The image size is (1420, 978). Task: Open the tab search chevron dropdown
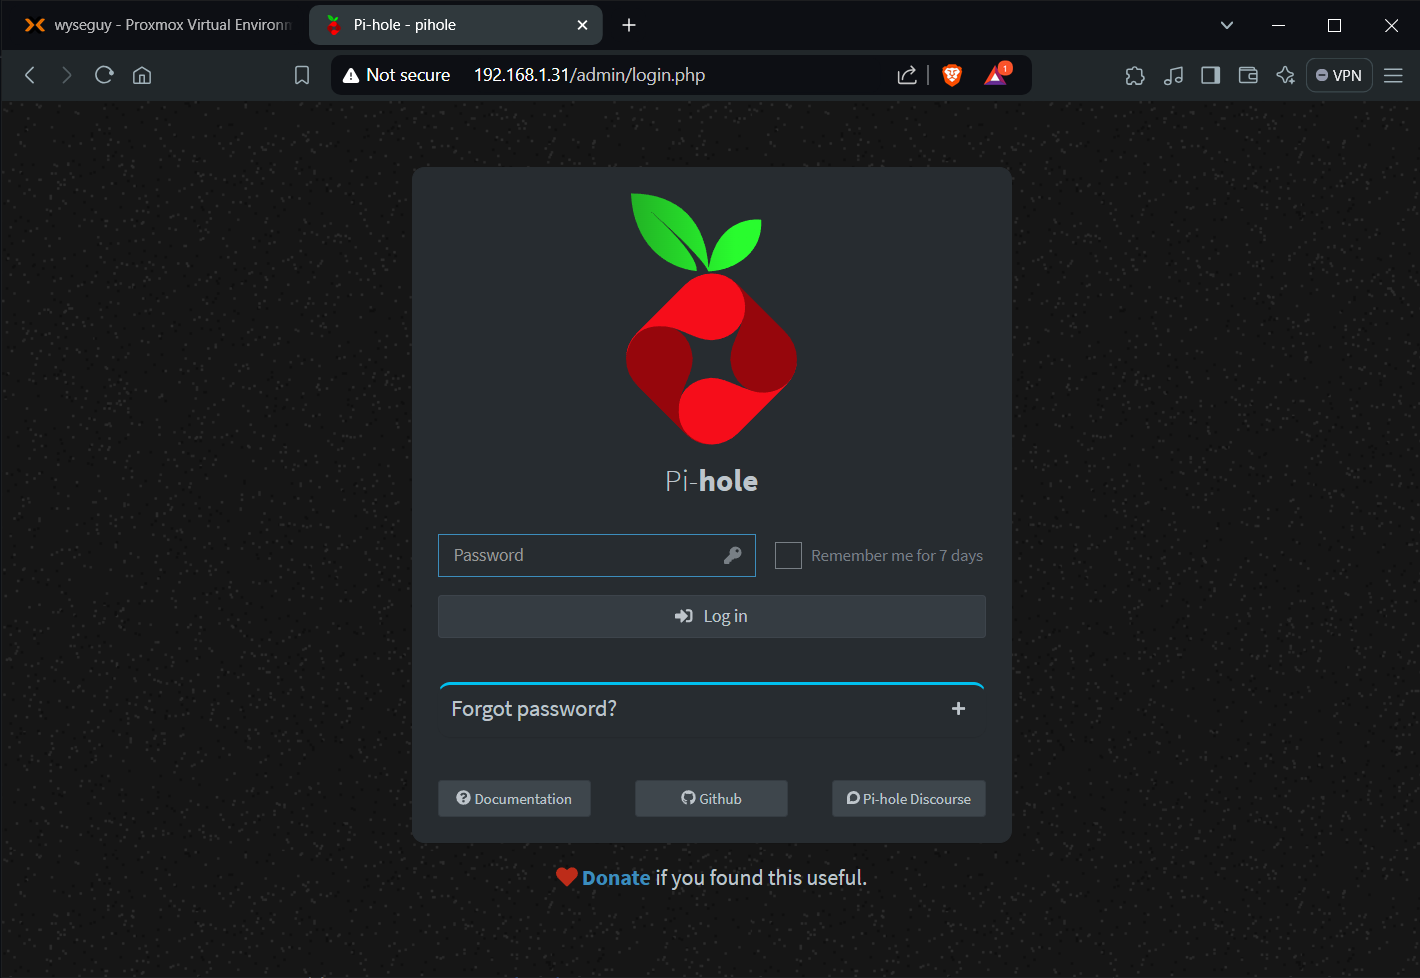point(1227,25)
